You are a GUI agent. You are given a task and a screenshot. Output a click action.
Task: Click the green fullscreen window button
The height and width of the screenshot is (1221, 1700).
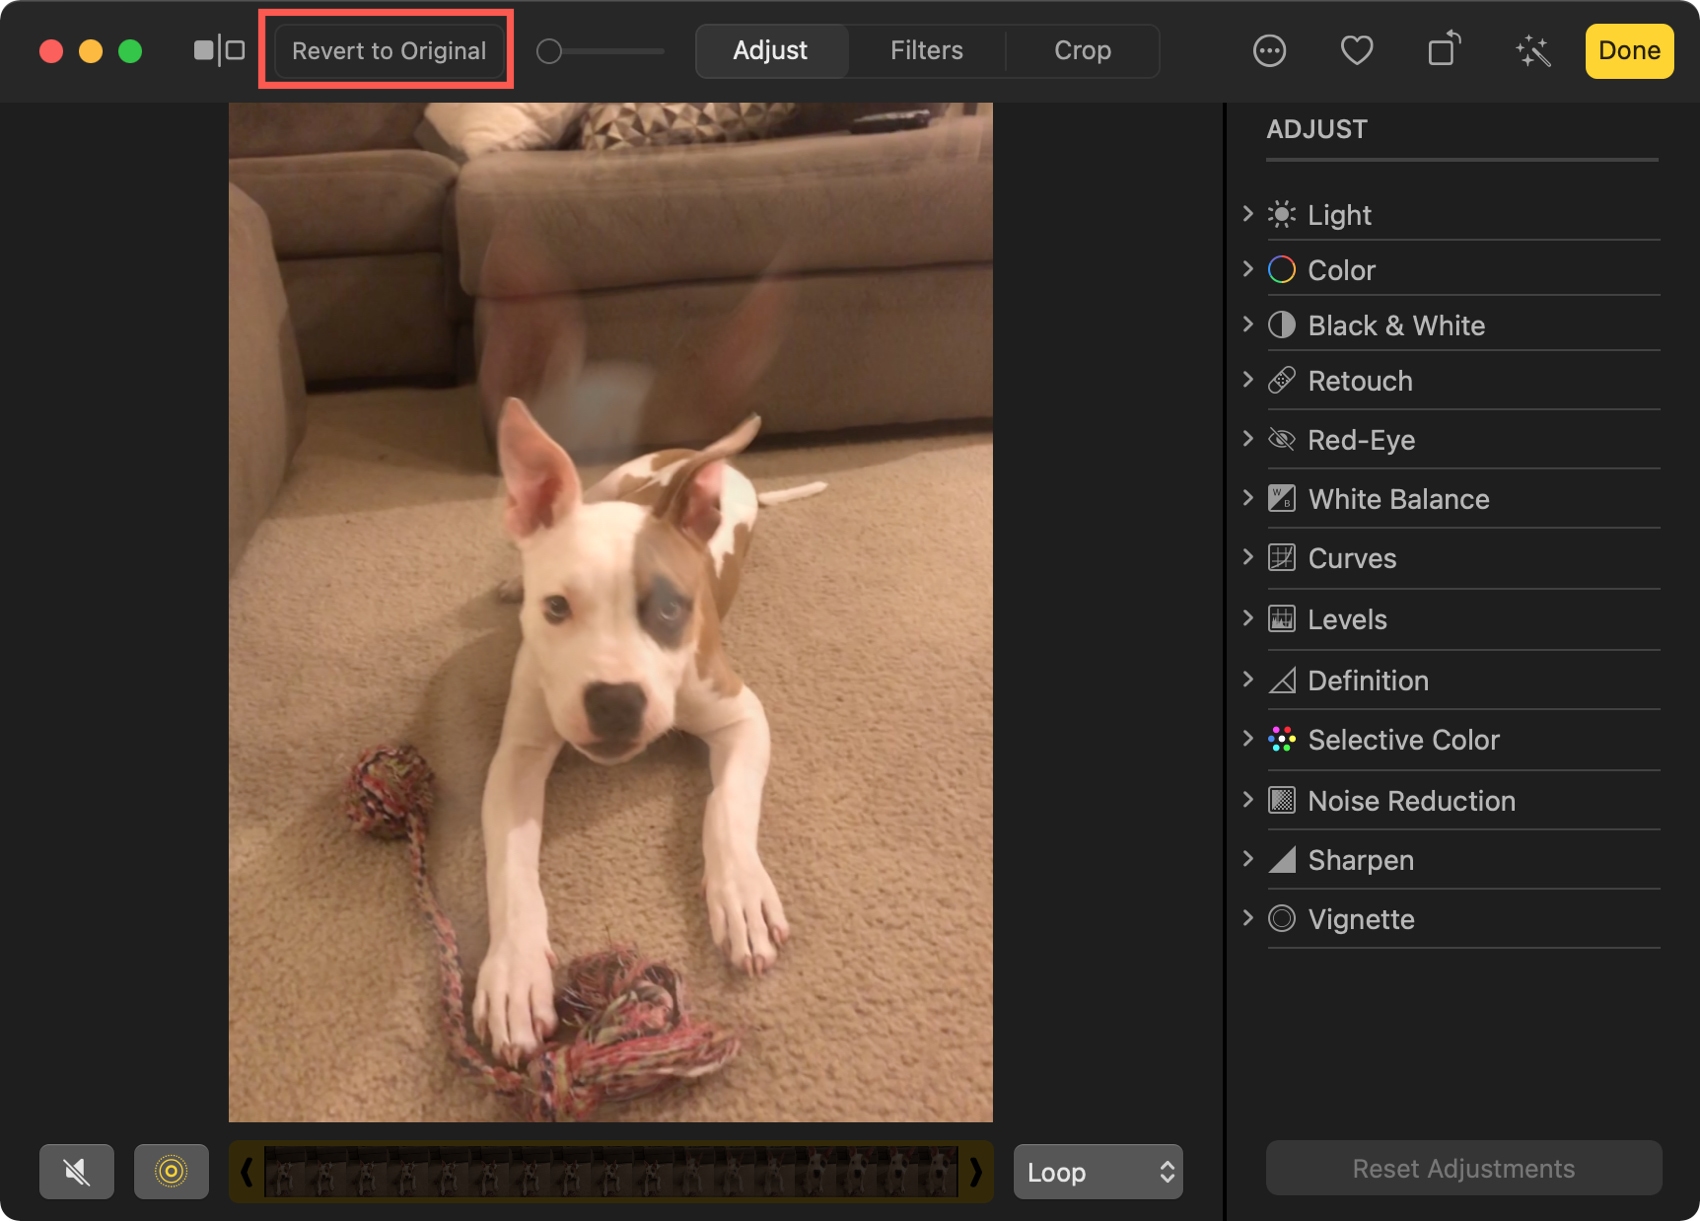point(130,51)
